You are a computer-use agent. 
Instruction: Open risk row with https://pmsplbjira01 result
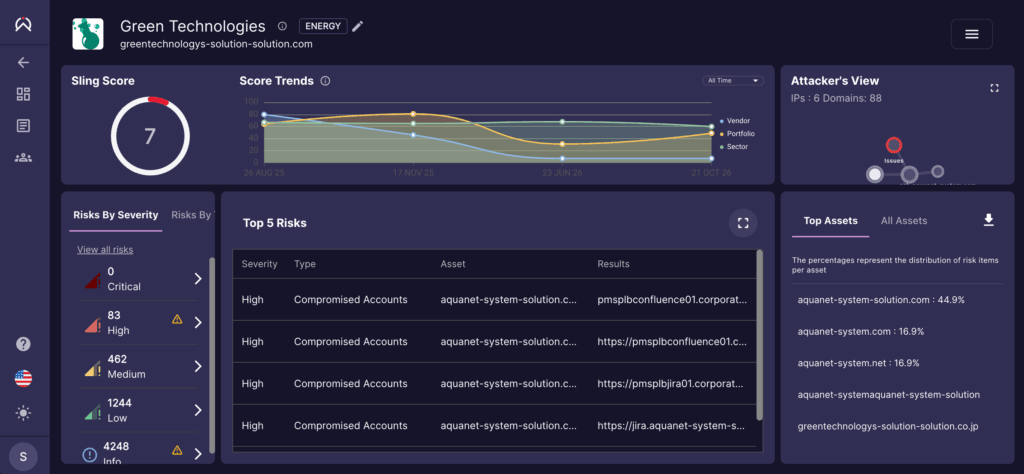[x=494, y=383]
